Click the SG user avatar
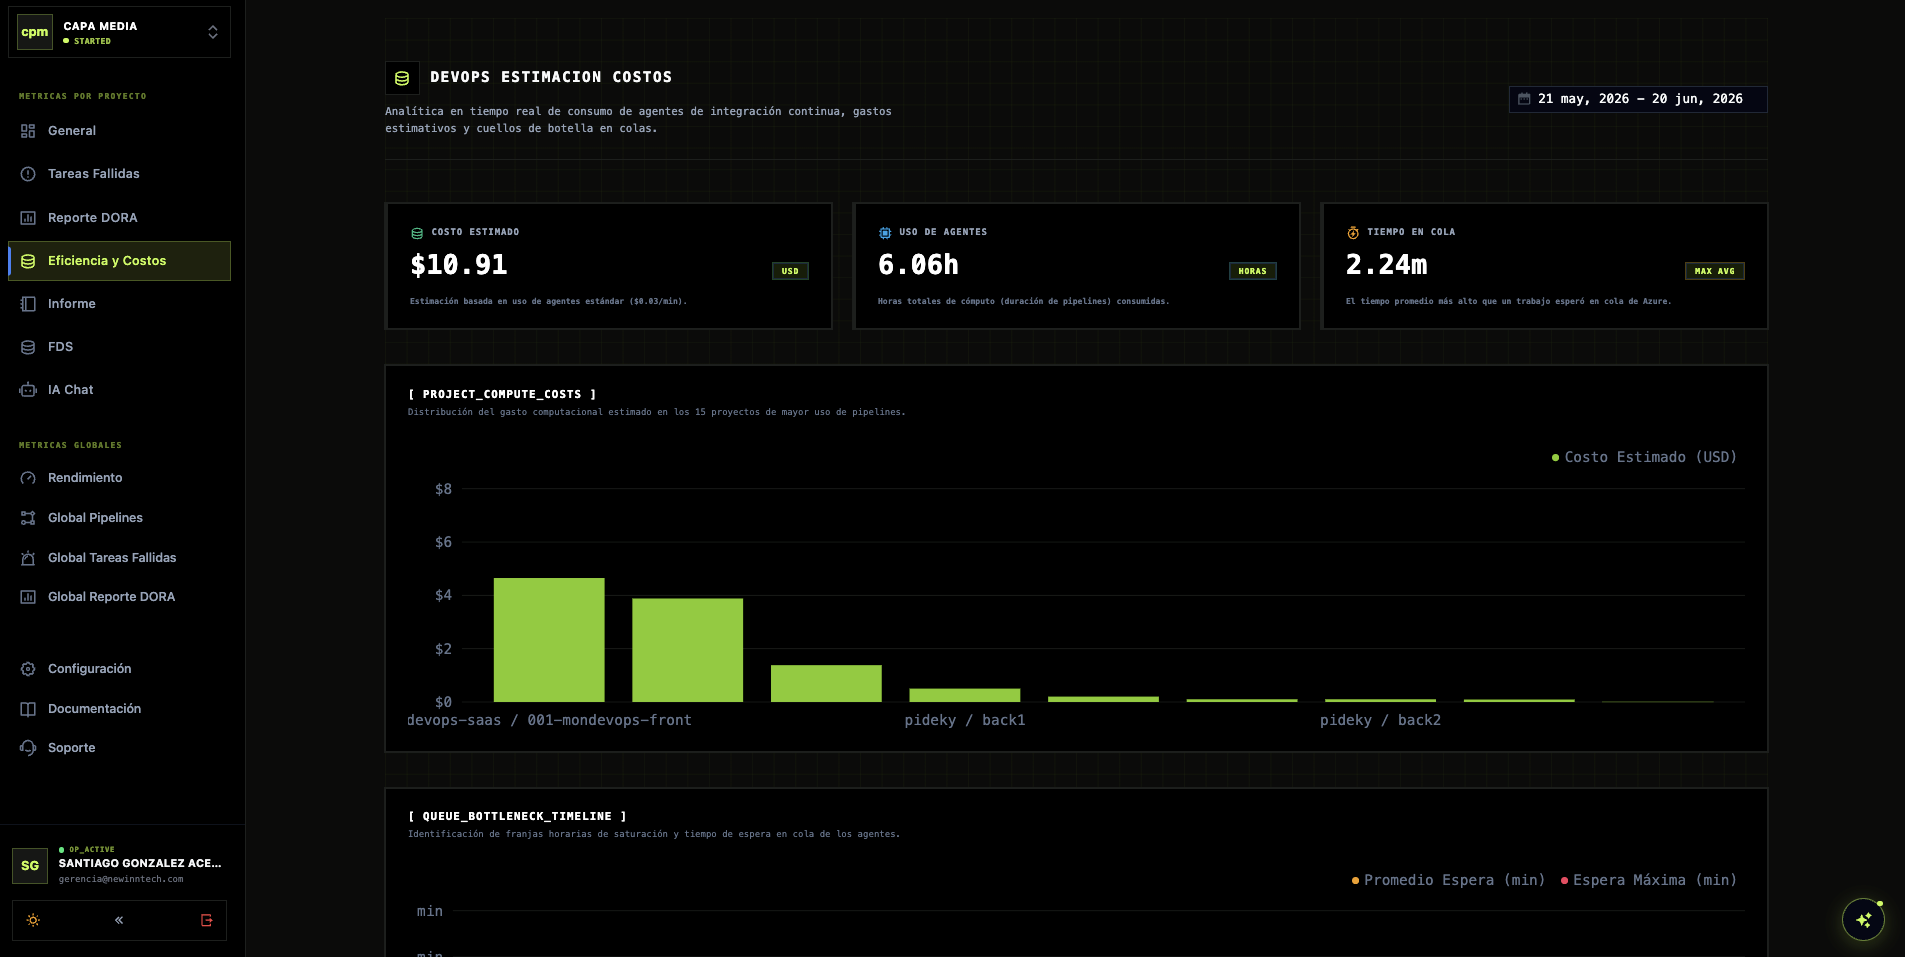 30,866
